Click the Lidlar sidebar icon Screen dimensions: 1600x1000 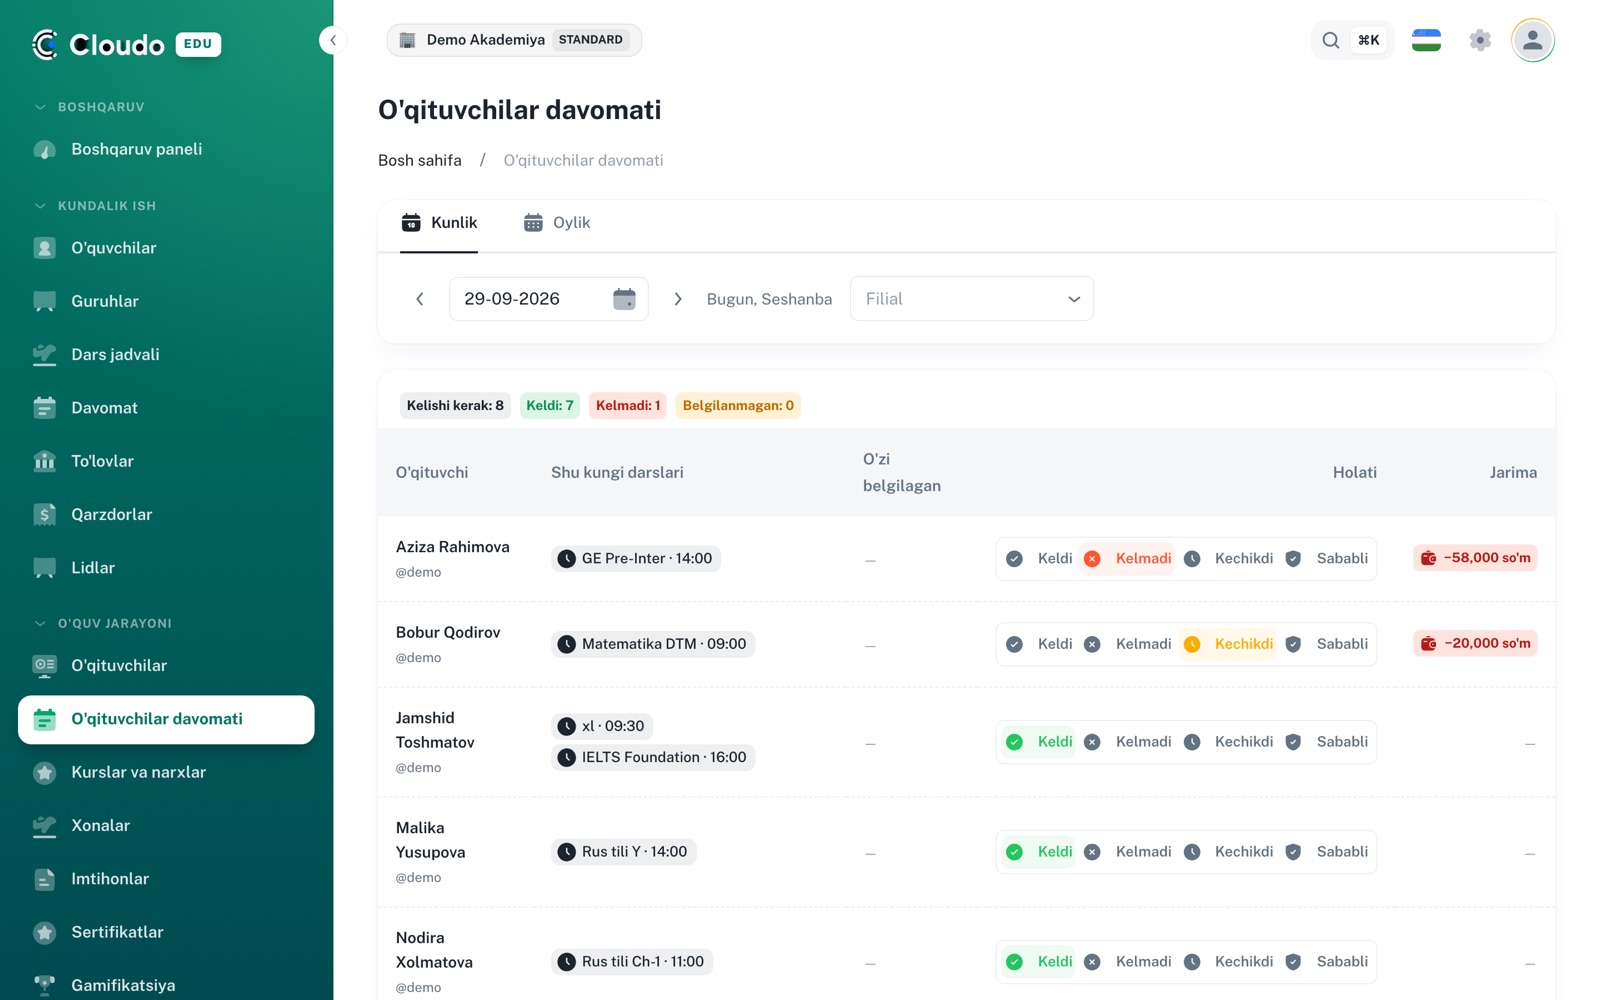[x=45, y=568]
